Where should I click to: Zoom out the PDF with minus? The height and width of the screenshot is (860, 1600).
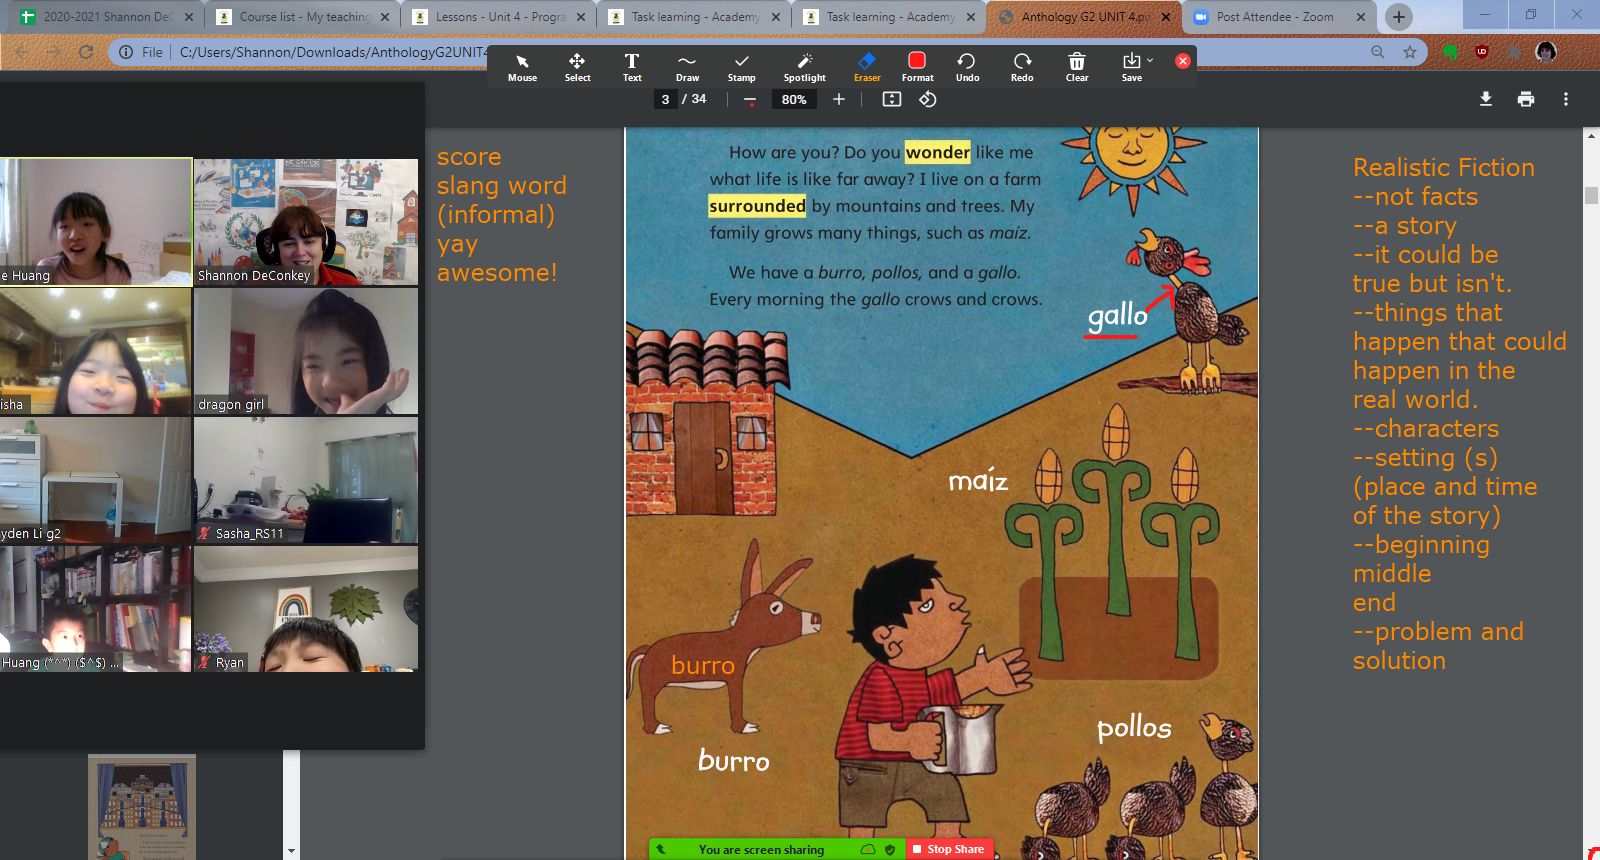750,99
